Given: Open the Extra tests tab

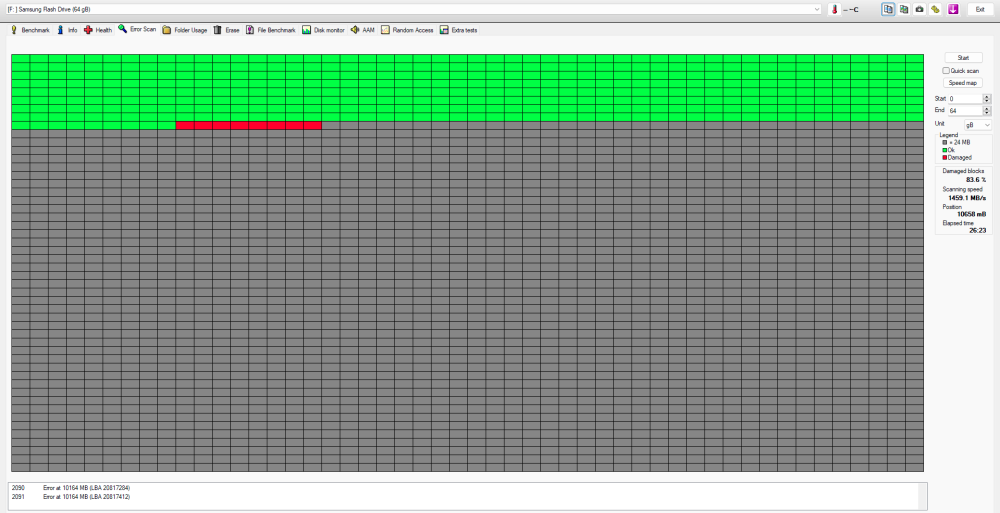Looking at the screenshot, I should (459, 30).
